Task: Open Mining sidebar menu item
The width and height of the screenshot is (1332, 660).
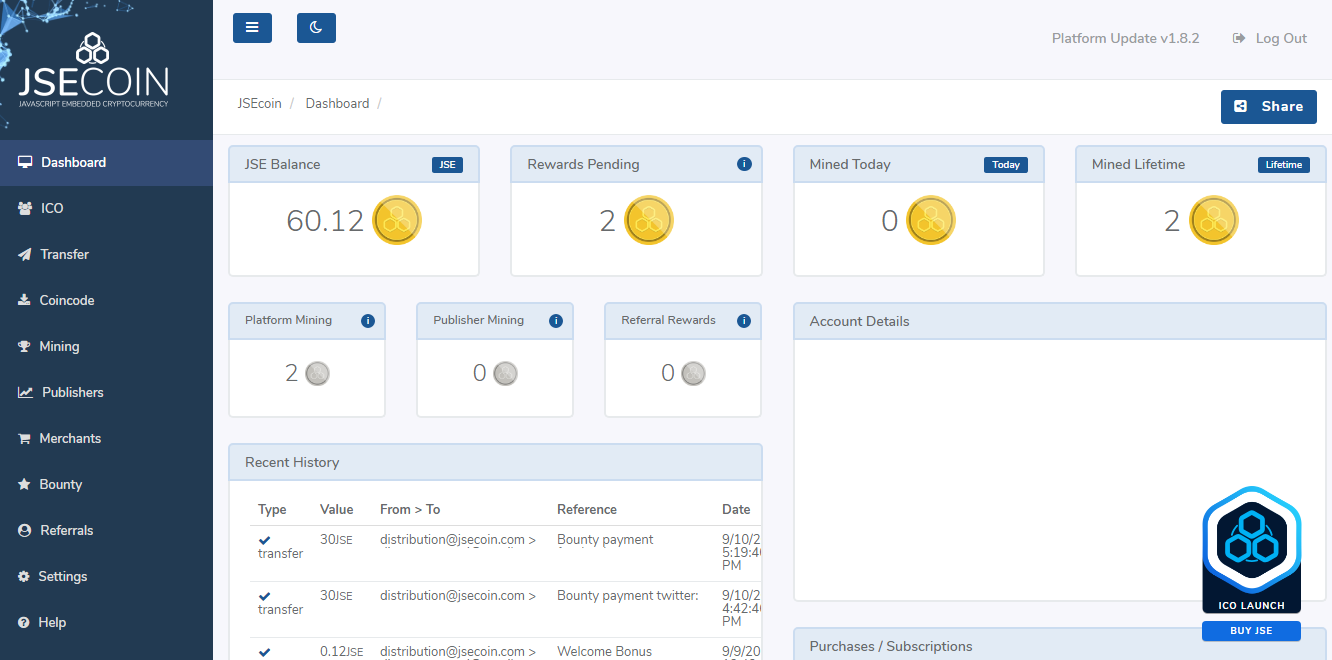Action: click(x=106, y=346)
